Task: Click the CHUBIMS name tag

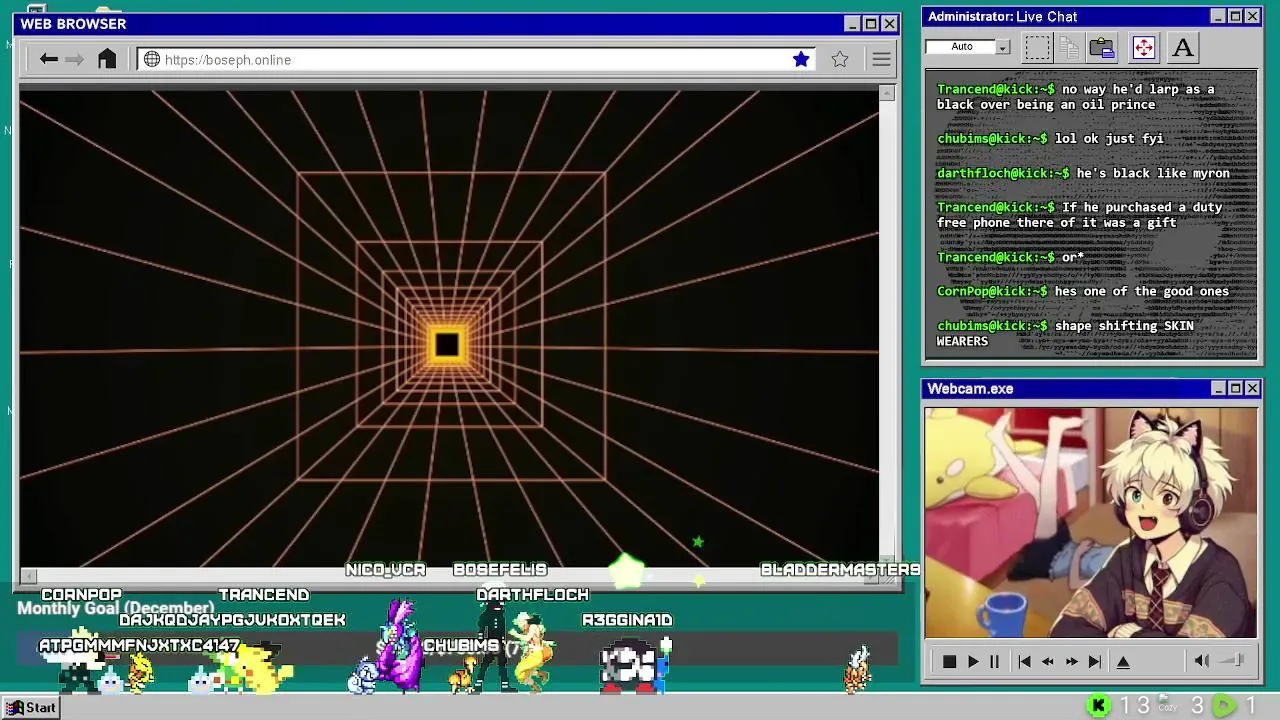Action: point(461,646)
